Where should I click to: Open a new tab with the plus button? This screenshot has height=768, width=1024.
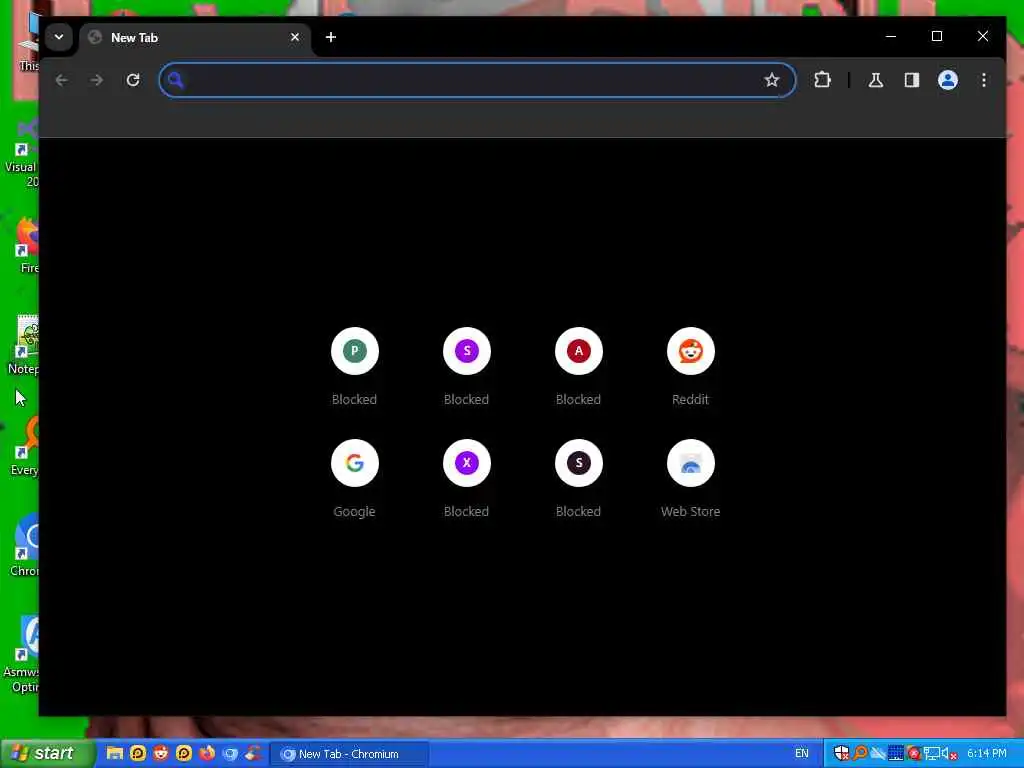(330, 37)
